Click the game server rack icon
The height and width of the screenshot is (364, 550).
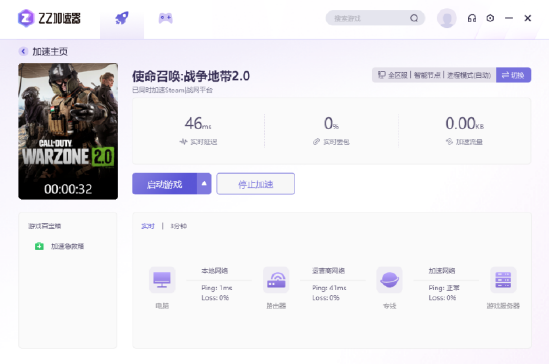pos(503,280)
